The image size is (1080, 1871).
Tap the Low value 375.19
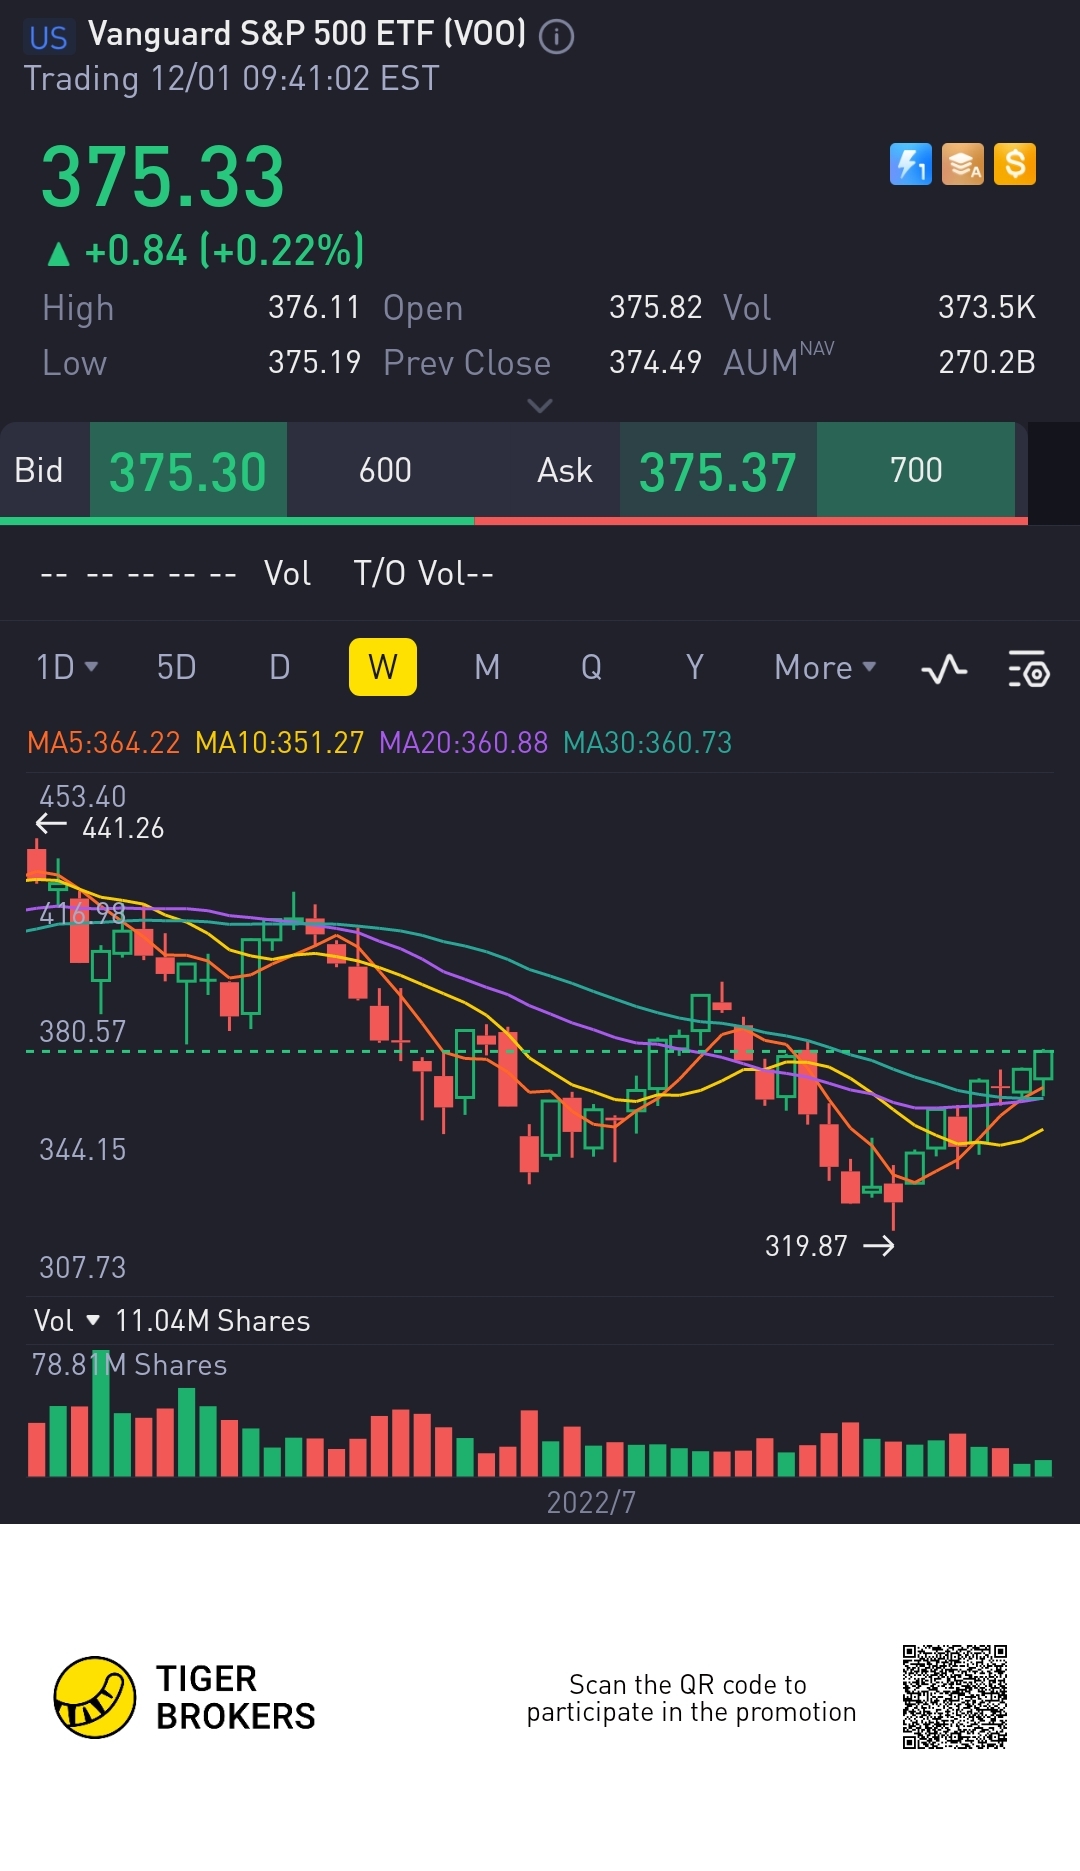tap(314, 362)
